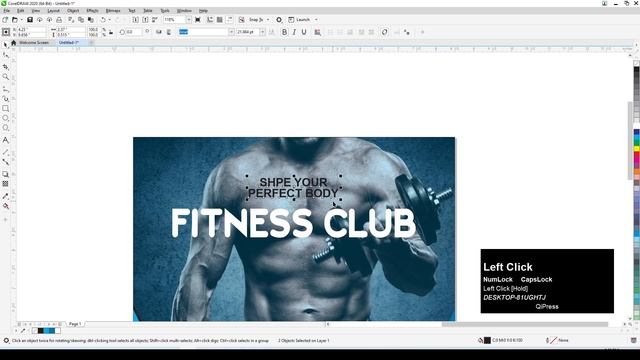The width and height of the screenshot is (640, 360).
Task: Click the mirror horizontally button
Action: [x=159, y=32]
